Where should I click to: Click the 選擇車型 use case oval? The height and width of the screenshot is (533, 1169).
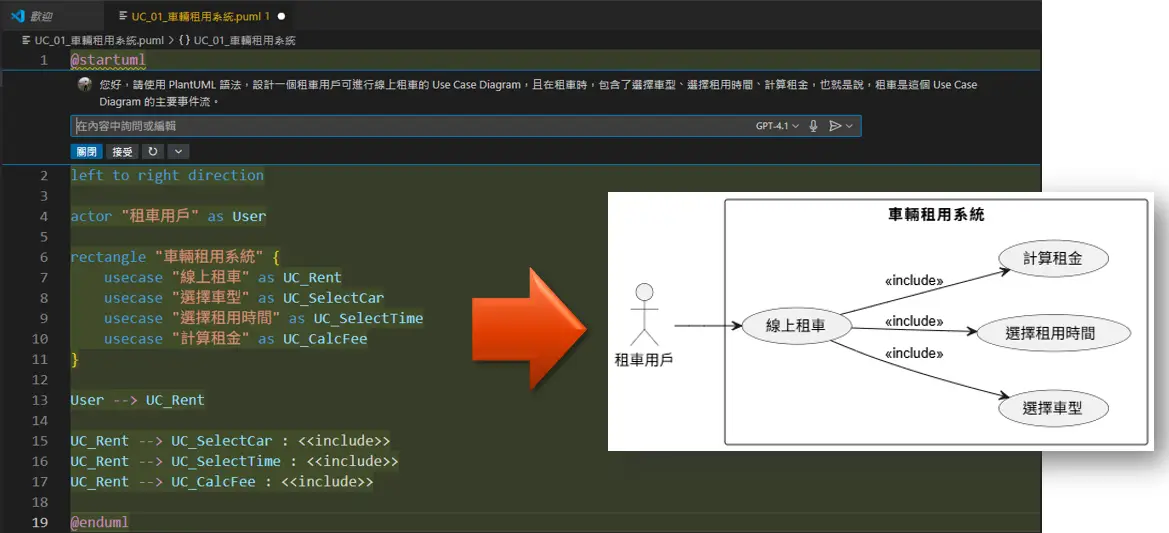[1053, 407]
